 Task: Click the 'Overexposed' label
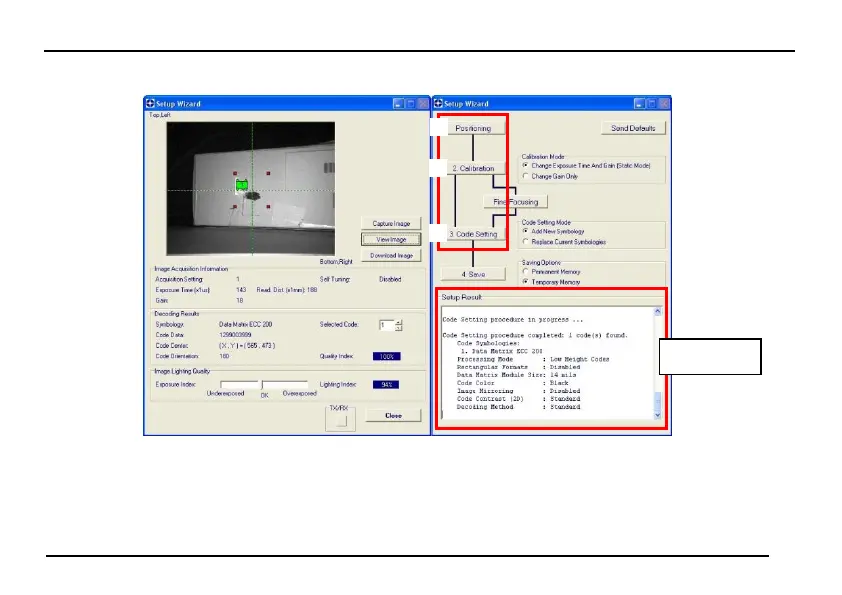300,394
